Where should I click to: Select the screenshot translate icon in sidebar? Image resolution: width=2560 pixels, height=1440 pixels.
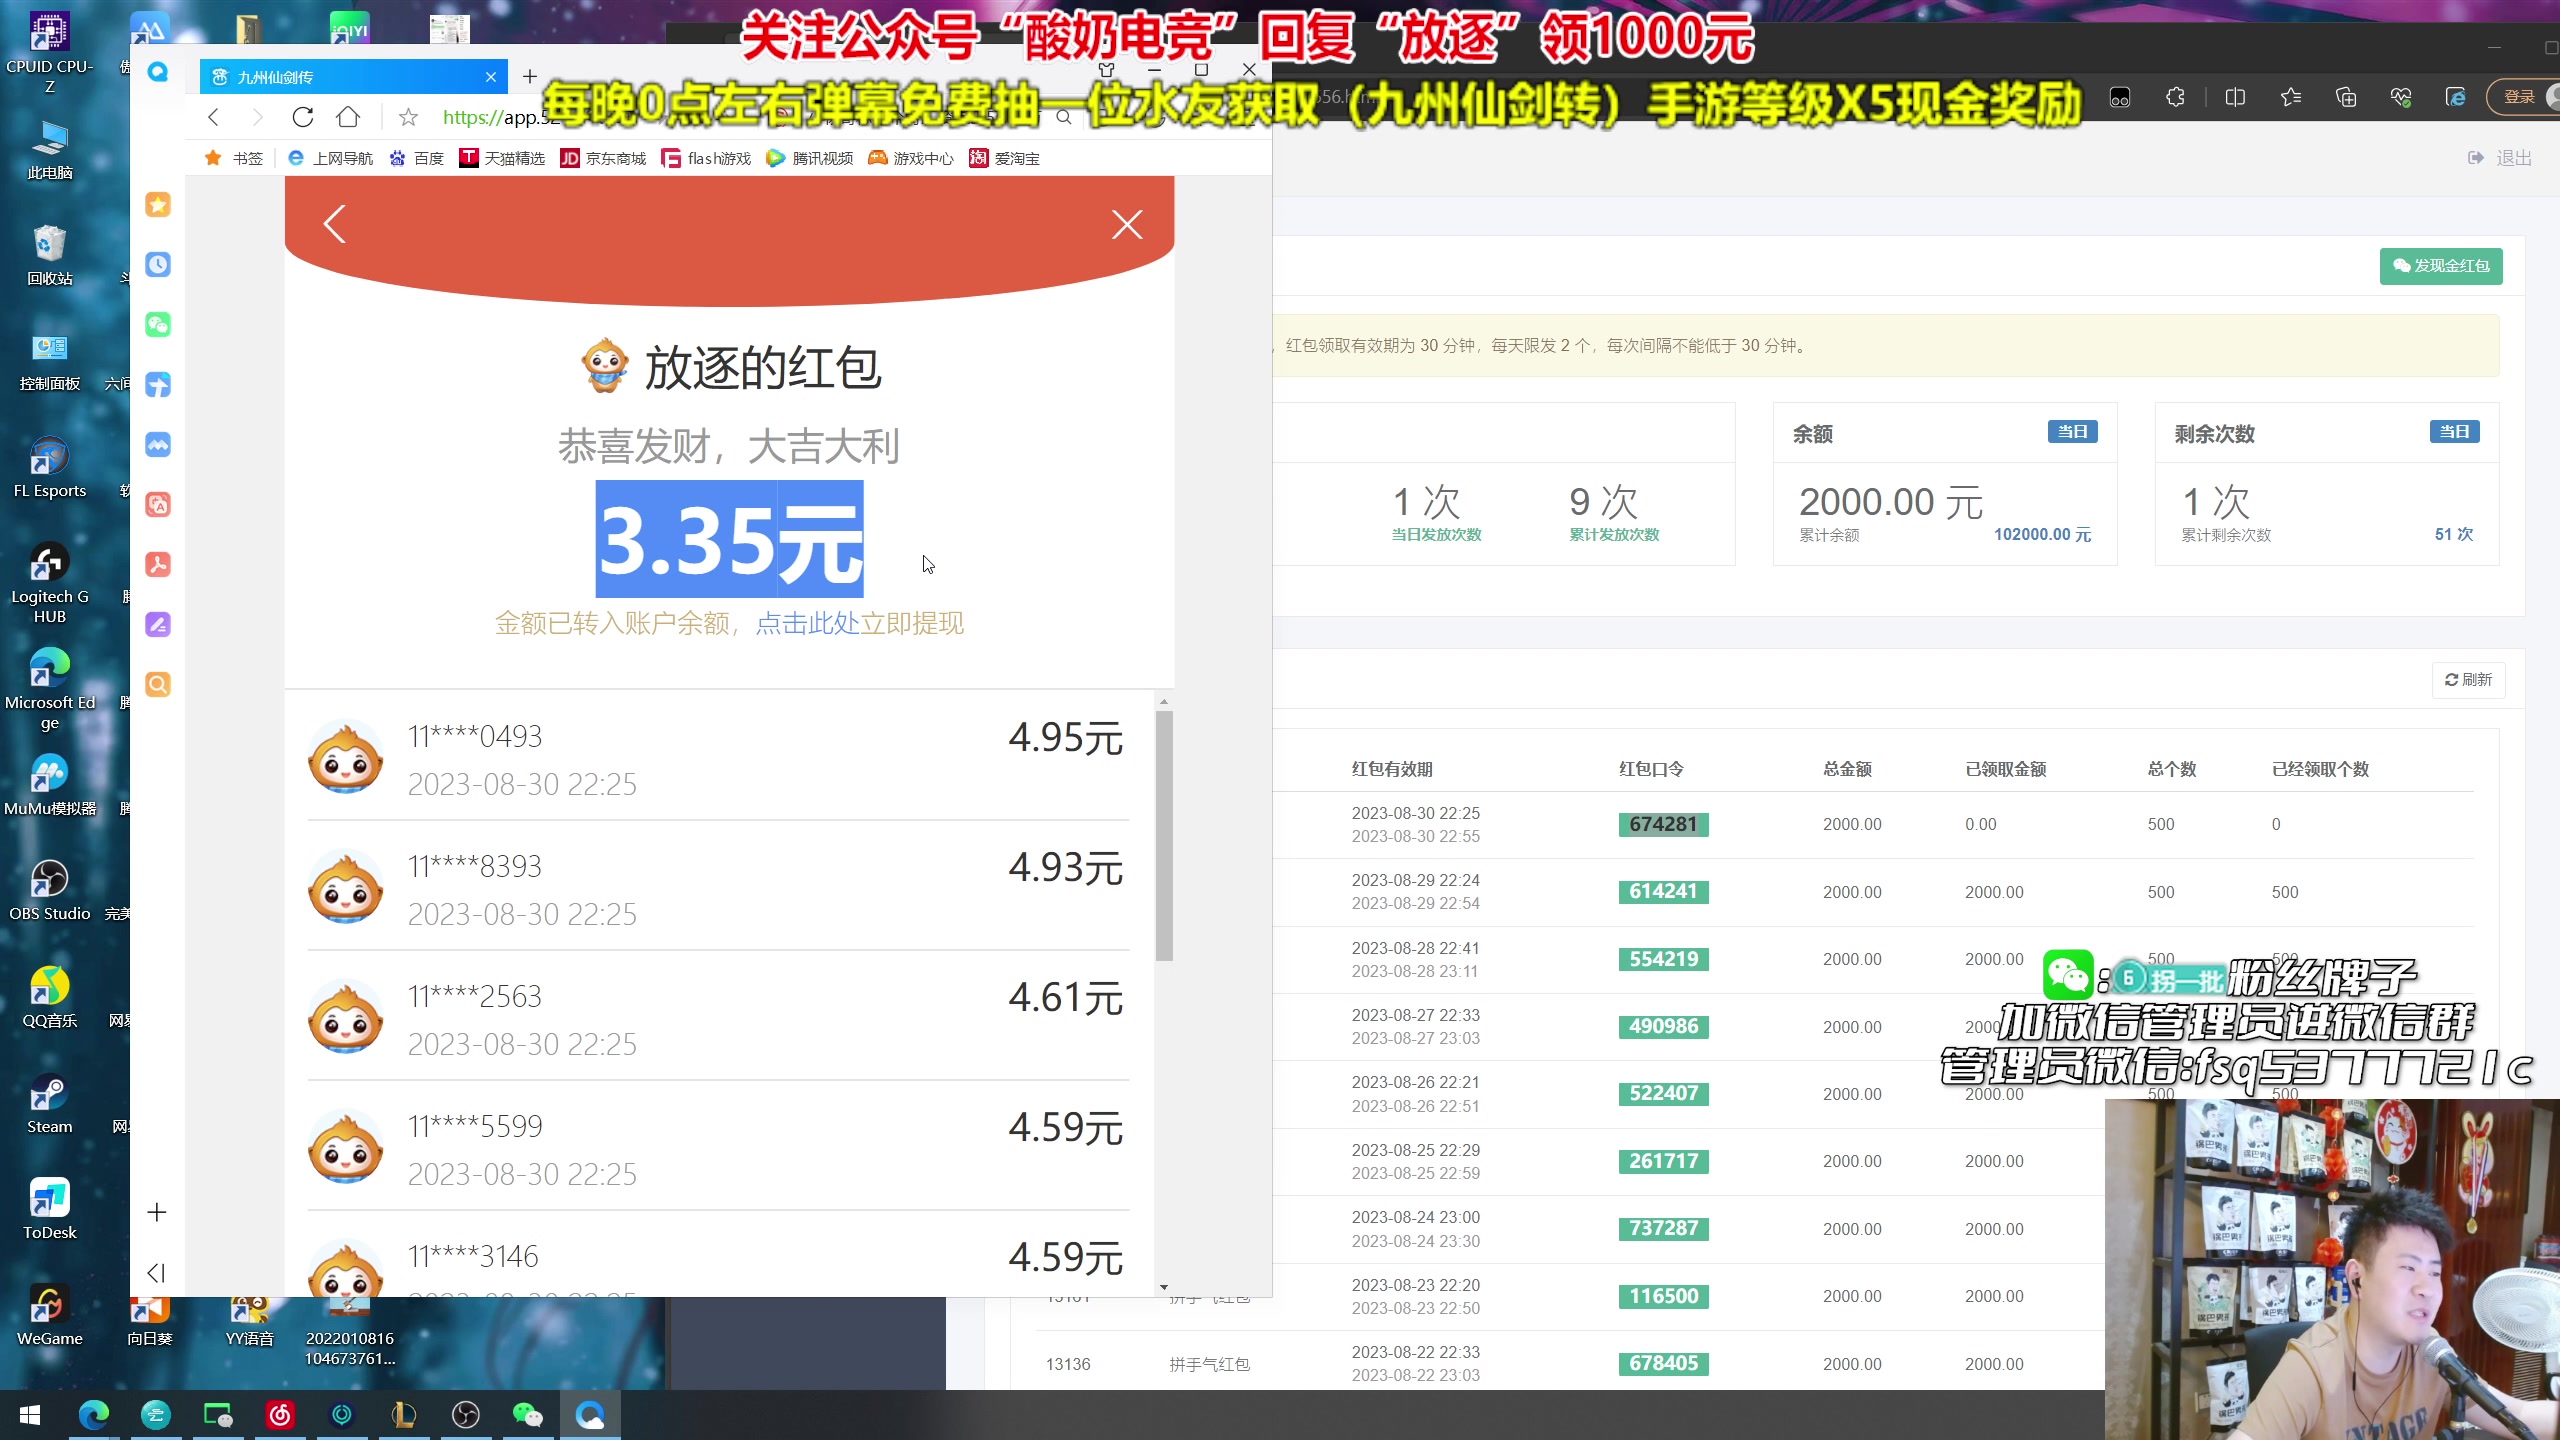point(157,505)
